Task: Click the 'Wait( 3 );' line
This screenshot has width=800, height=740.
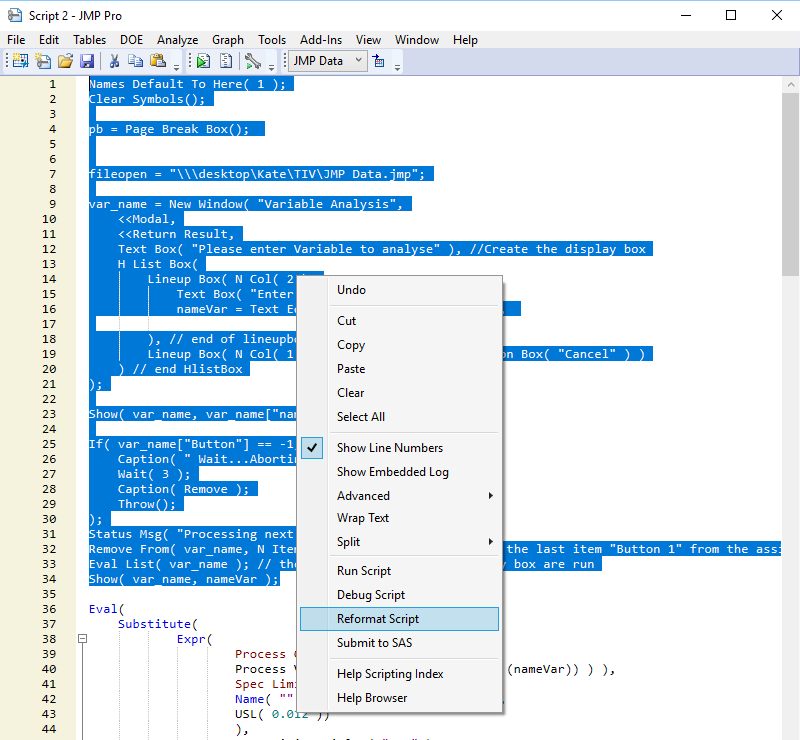Action: coord(154,474)
